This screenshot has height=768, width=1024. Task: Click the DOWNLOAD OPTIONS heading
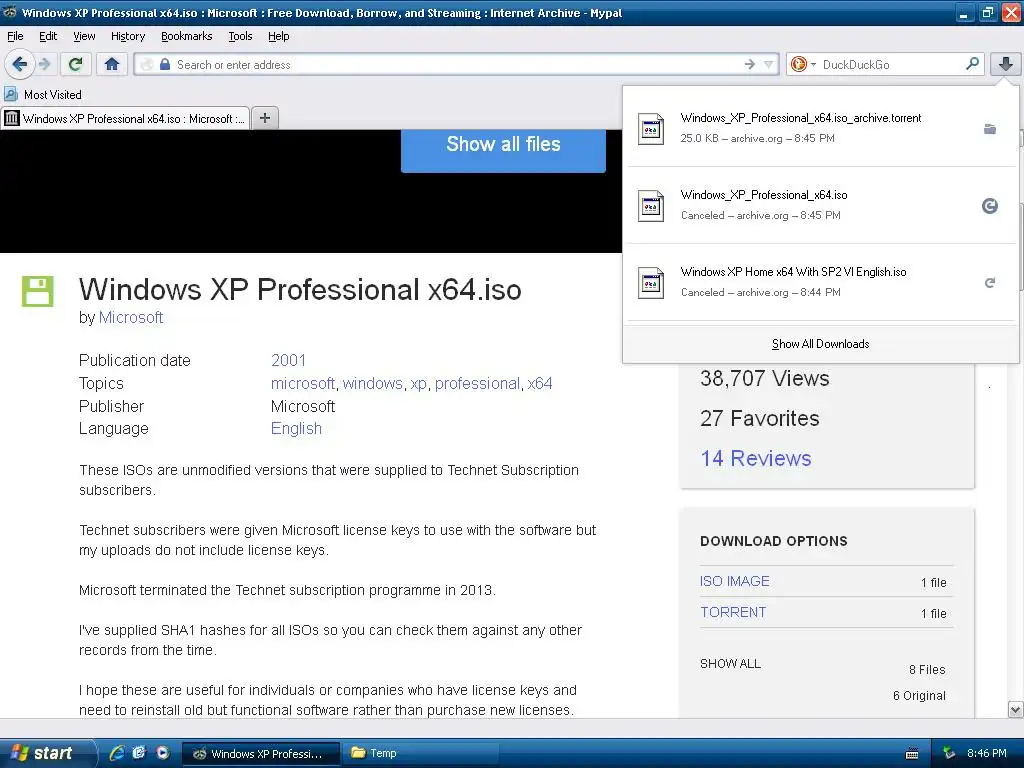773,541
